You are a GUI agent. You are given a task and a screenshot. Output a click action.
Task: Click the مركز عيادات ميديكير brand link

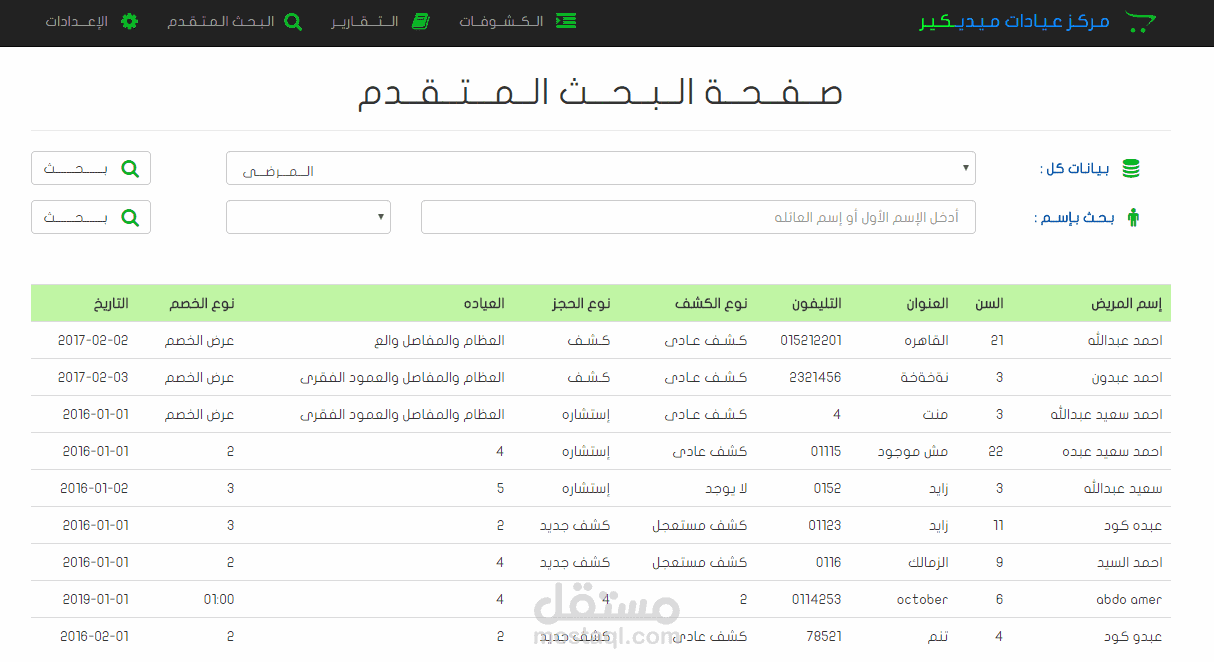coord(1014,21)
